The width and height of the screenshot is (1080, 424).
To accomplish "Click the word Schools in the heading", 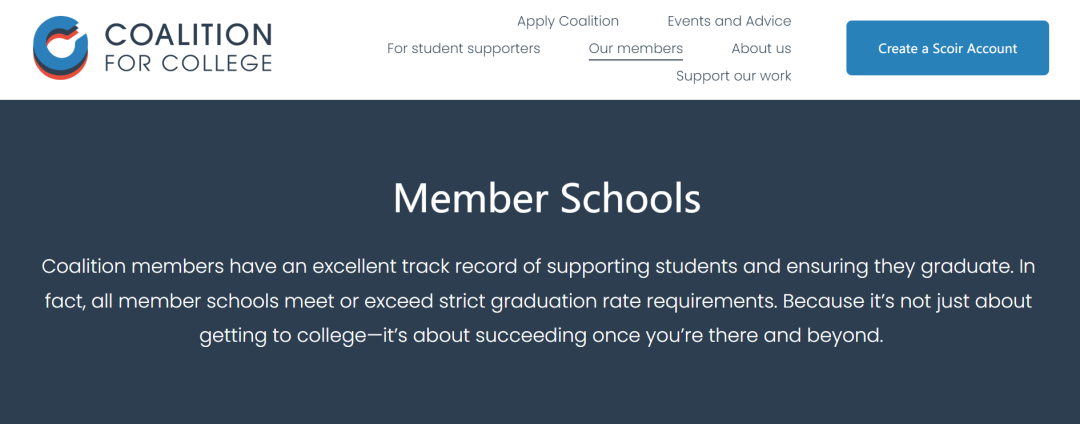I will pos(631,198).
